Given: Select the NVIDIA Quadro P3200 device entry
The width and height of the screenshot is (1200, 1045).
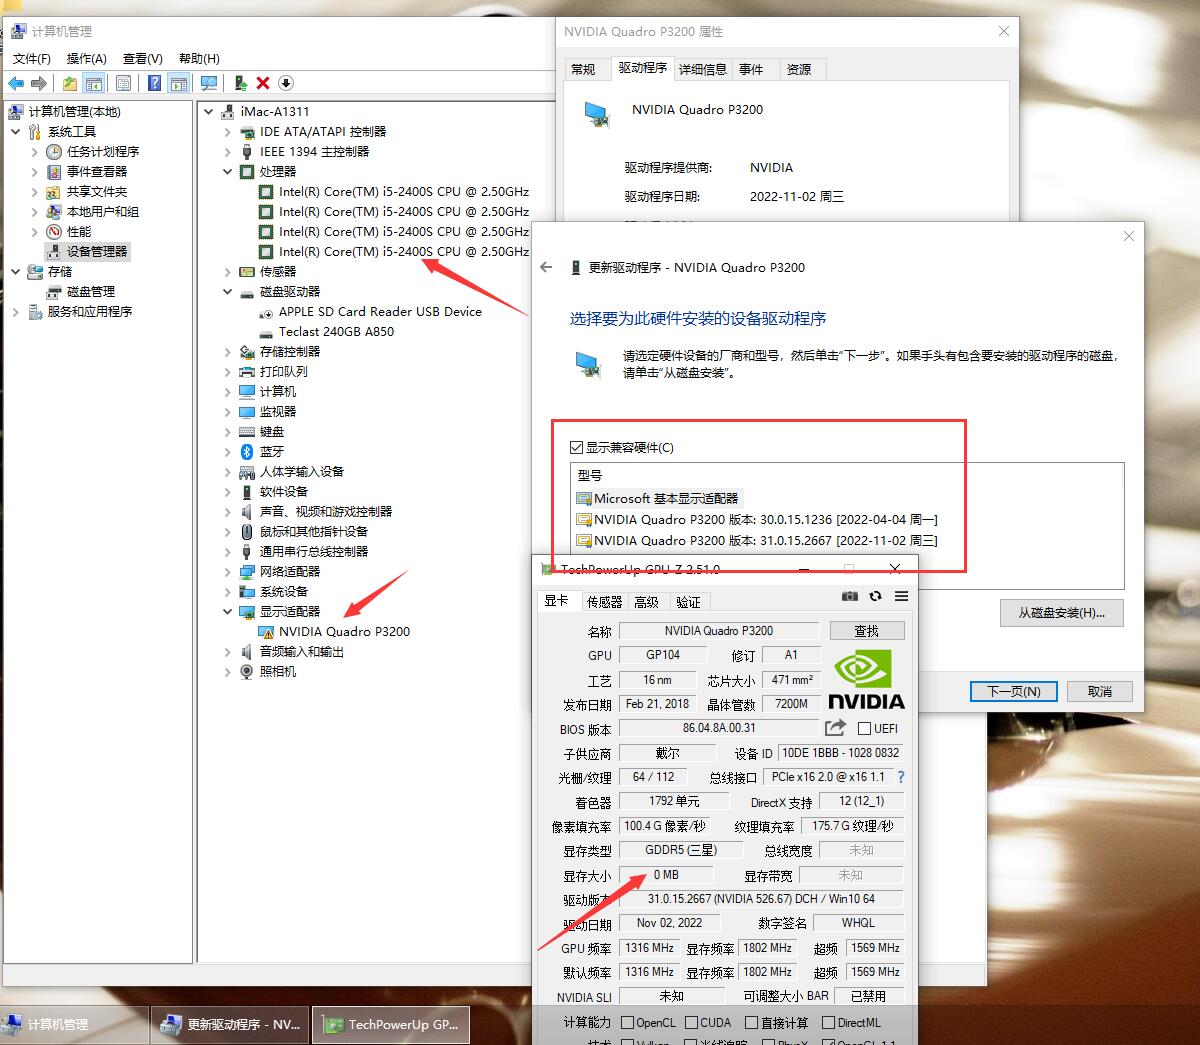Looking at the screenshot, I should tap(344, 631).
